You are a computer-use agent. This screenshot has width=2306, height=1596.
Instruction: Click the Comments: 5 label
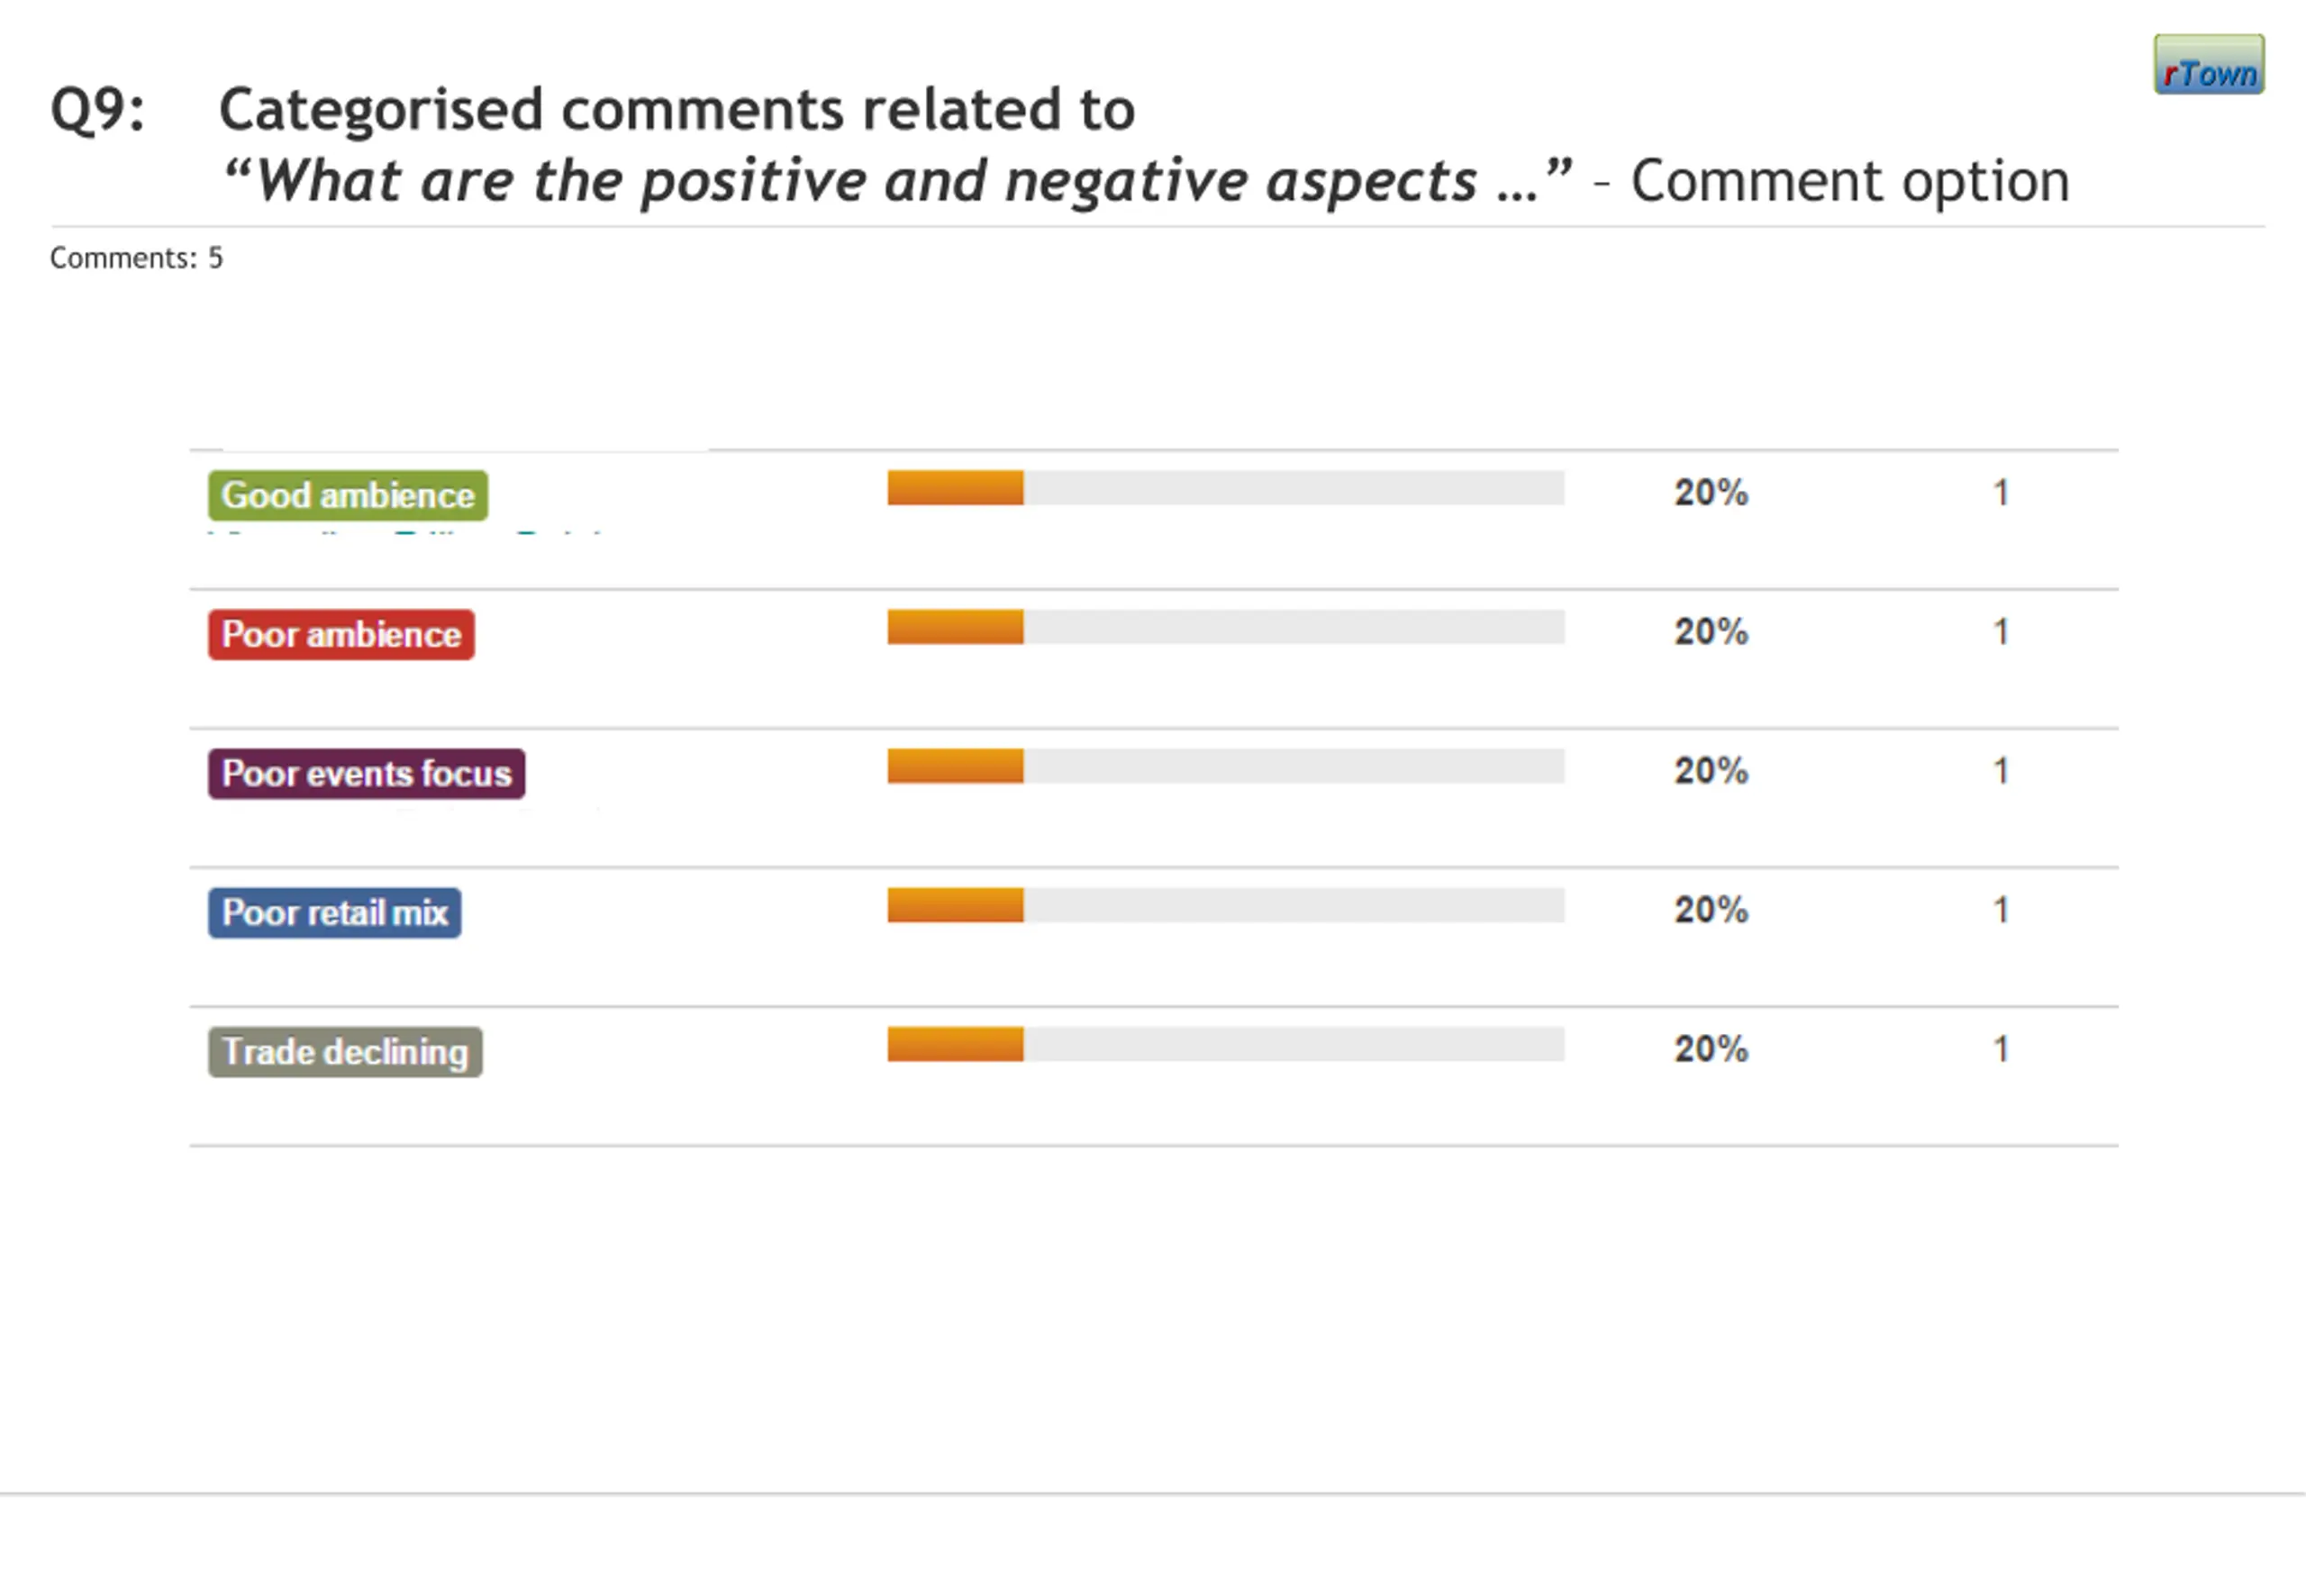tap(136, 258)
